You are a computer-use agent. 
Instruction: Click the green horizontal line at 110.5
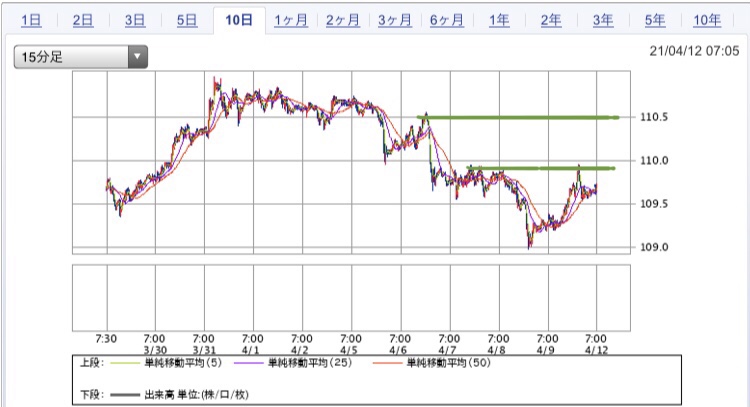pyautogui.click(x=520, y=118)
